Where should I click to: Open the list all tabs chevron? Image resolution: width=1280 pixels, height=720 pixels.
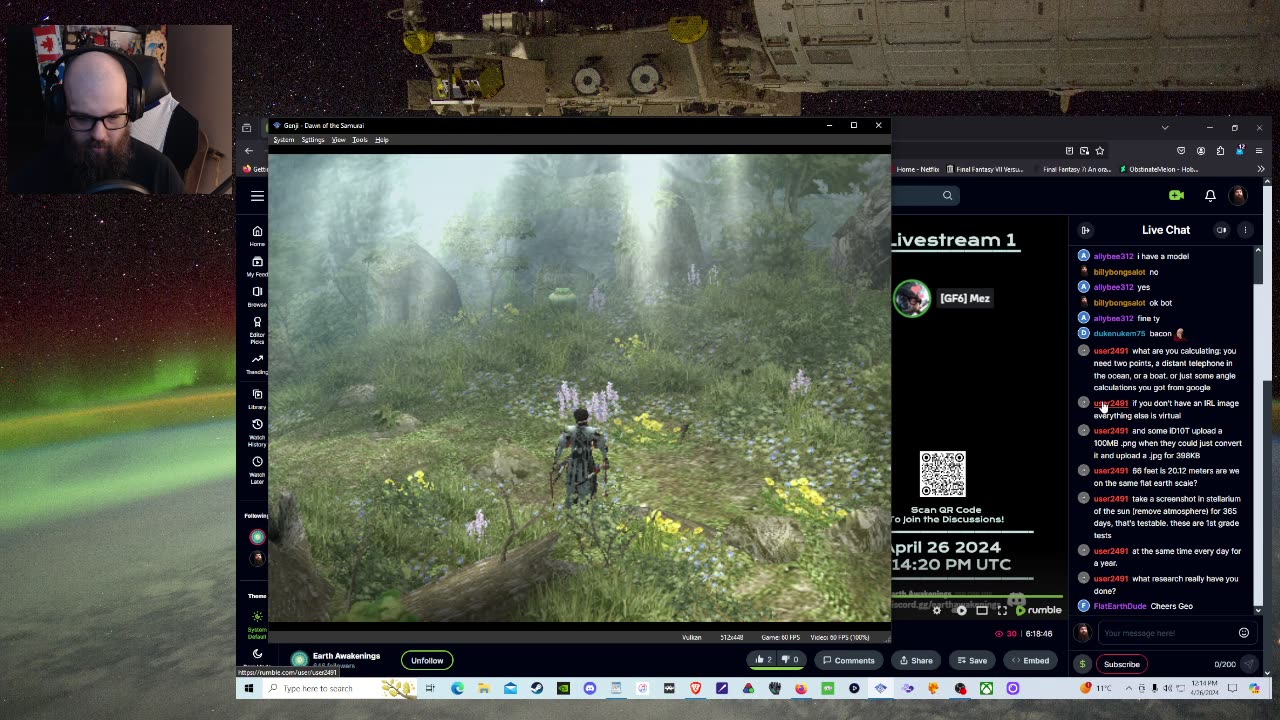tap(1165, 128)
